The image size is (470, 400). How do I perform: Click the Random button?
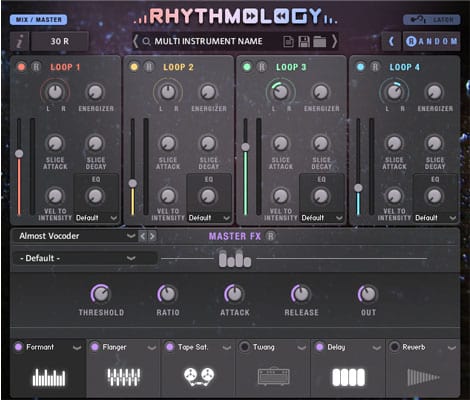pyautogui.click(x=432, y=42)
